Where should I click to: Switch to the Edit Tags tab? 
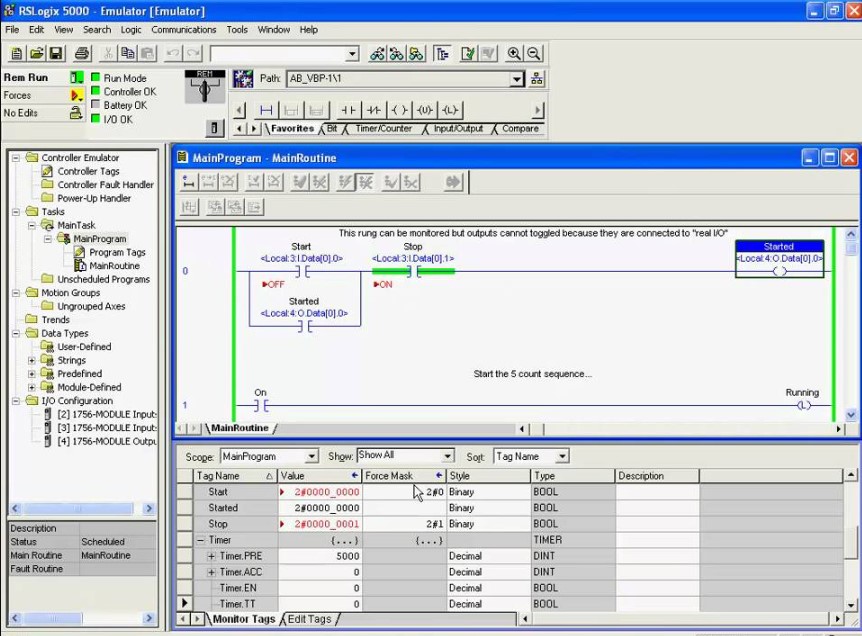point(310,619)
